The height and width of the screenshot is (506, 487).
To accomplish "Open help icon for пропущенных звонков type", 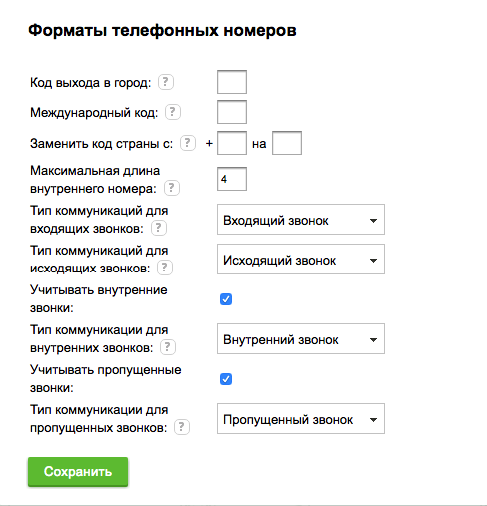I will (x=182, y=427).
